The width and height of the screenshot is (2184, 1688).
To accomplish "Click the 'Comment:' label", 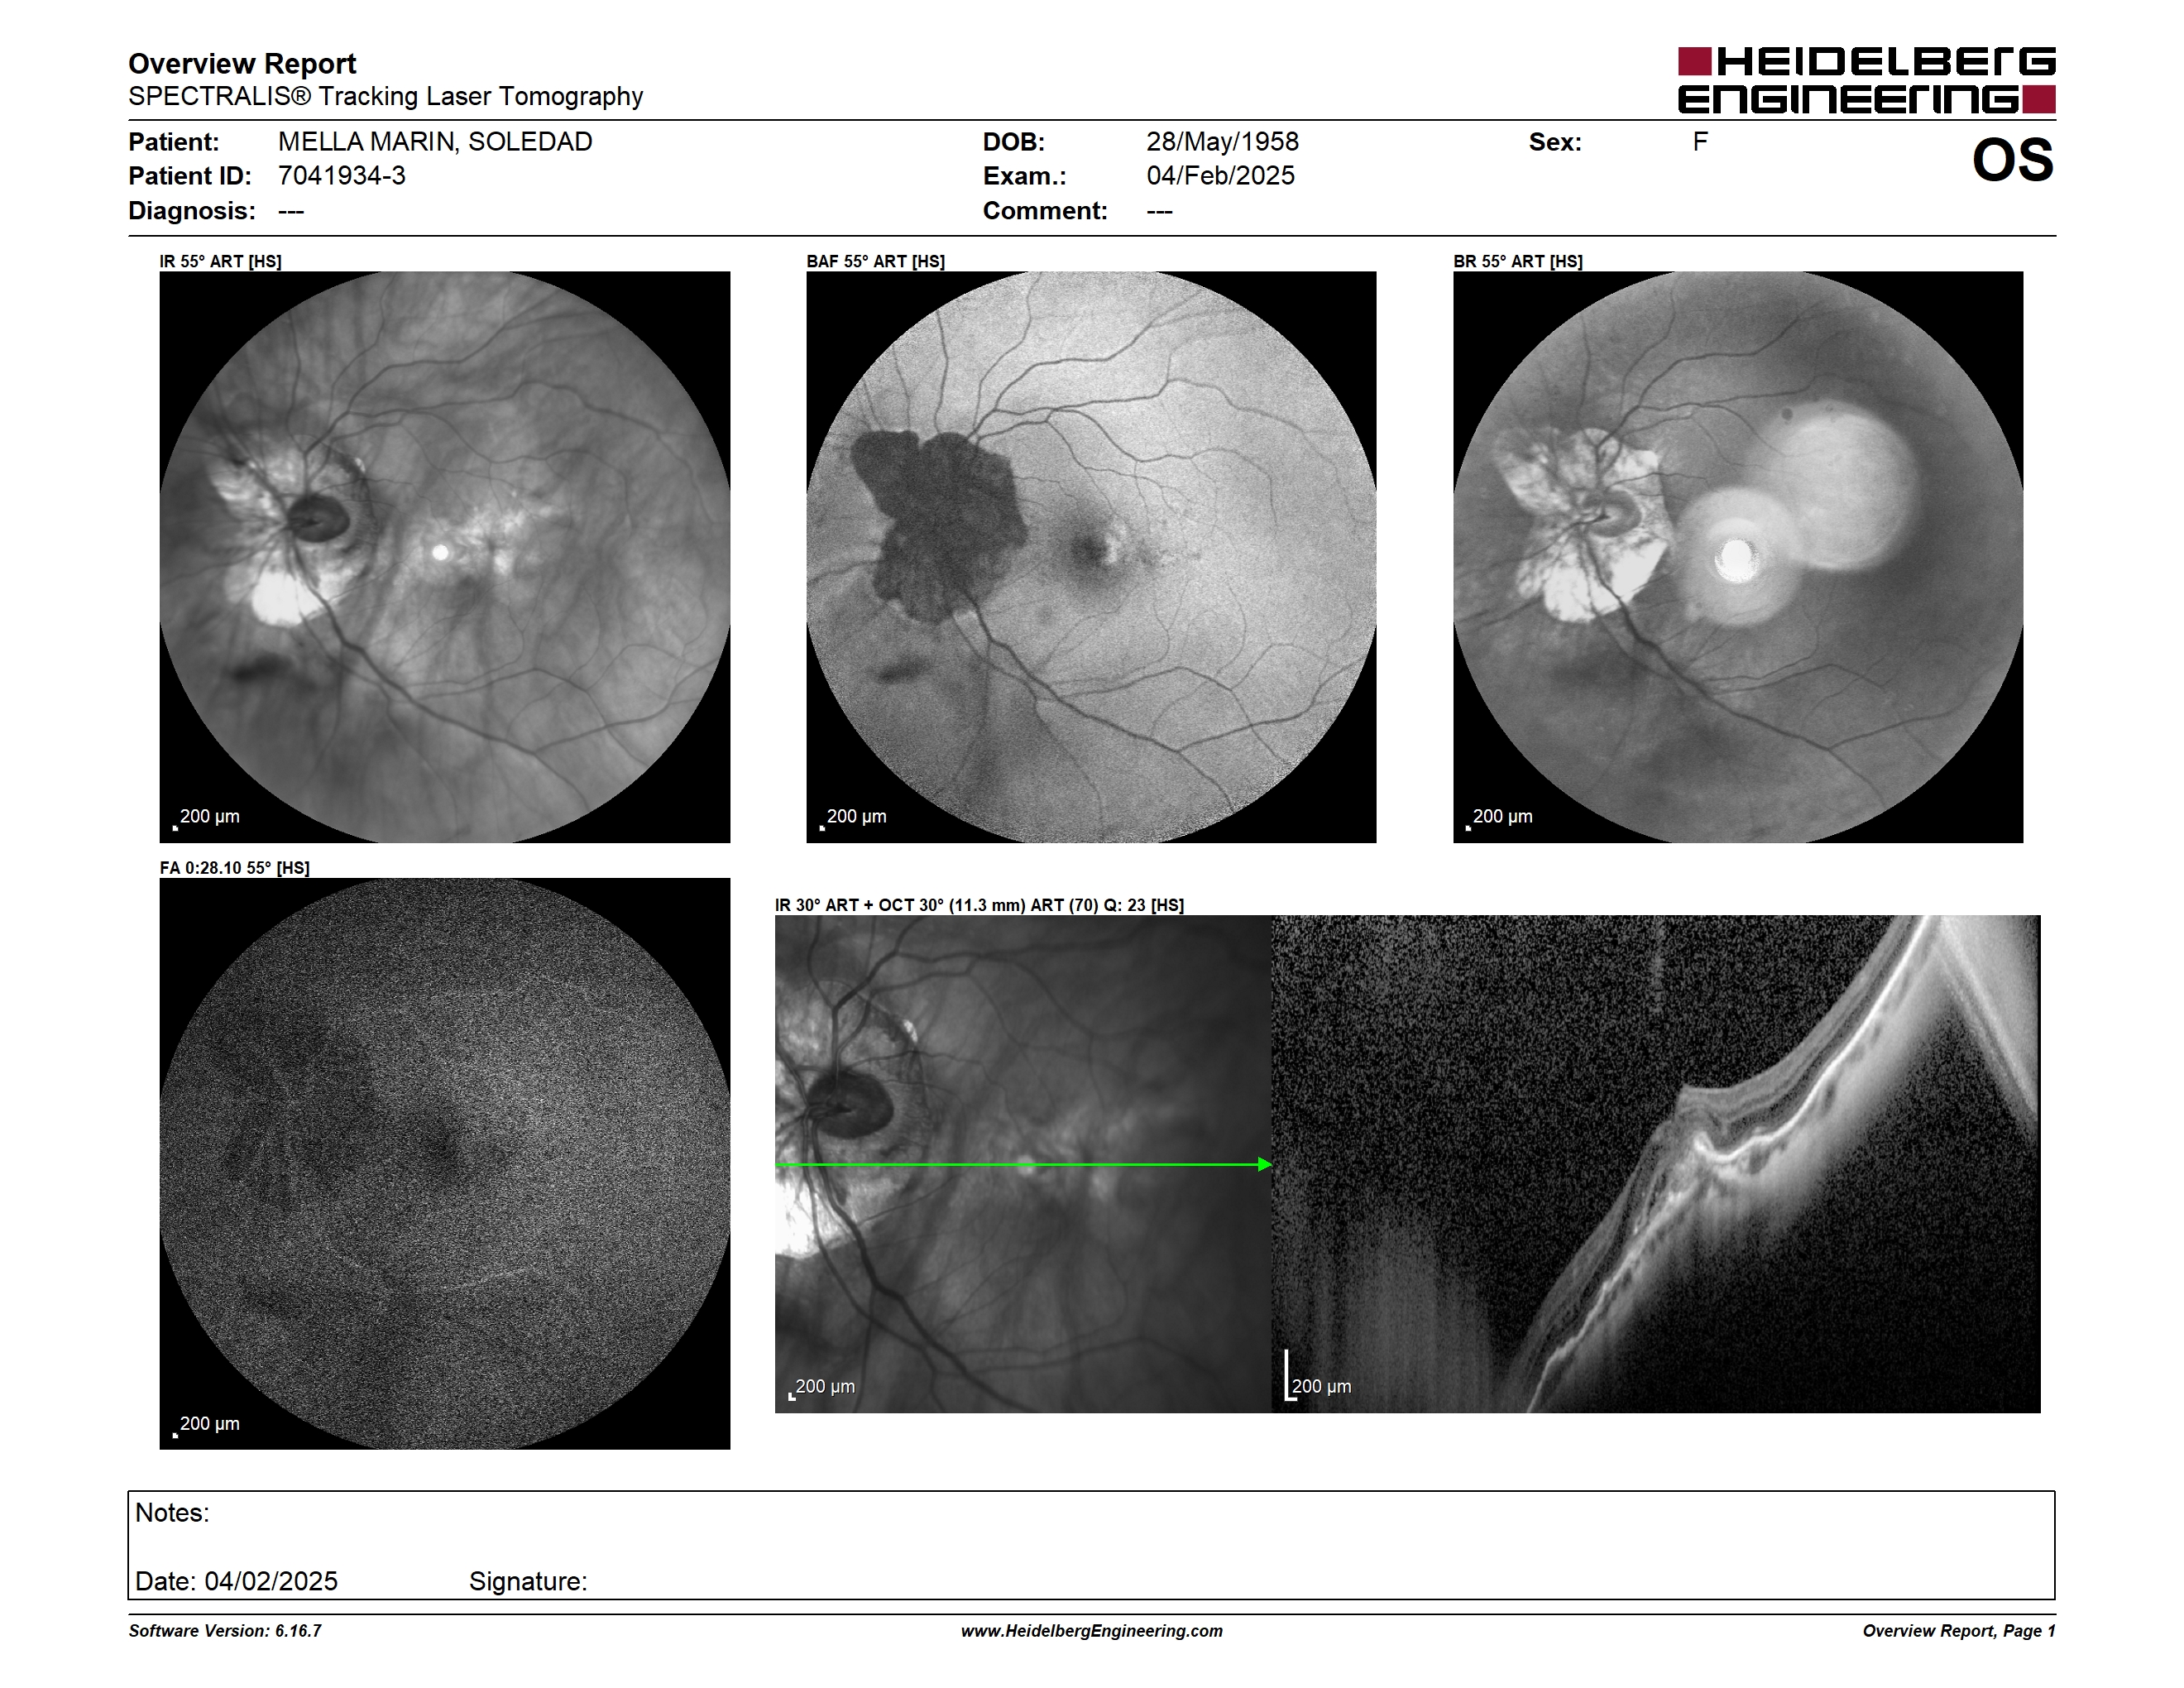I will click(x=1045, y=211).
